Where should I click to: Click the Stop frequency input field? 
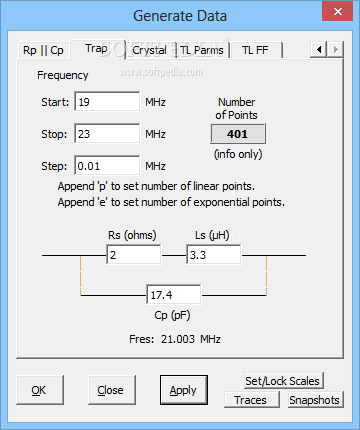(107, 134)
